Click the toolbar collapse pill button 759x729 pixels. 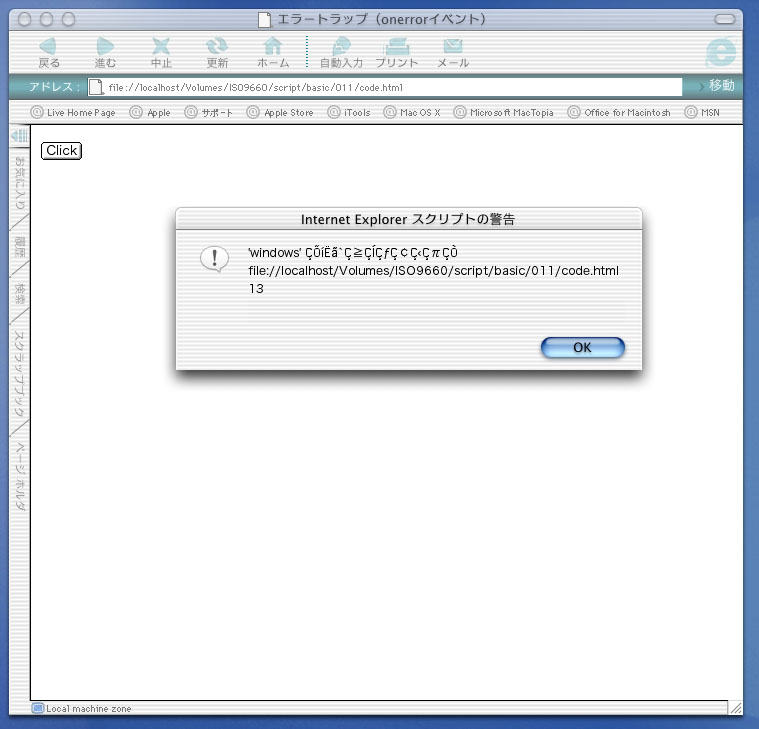(x=725, y=19)
